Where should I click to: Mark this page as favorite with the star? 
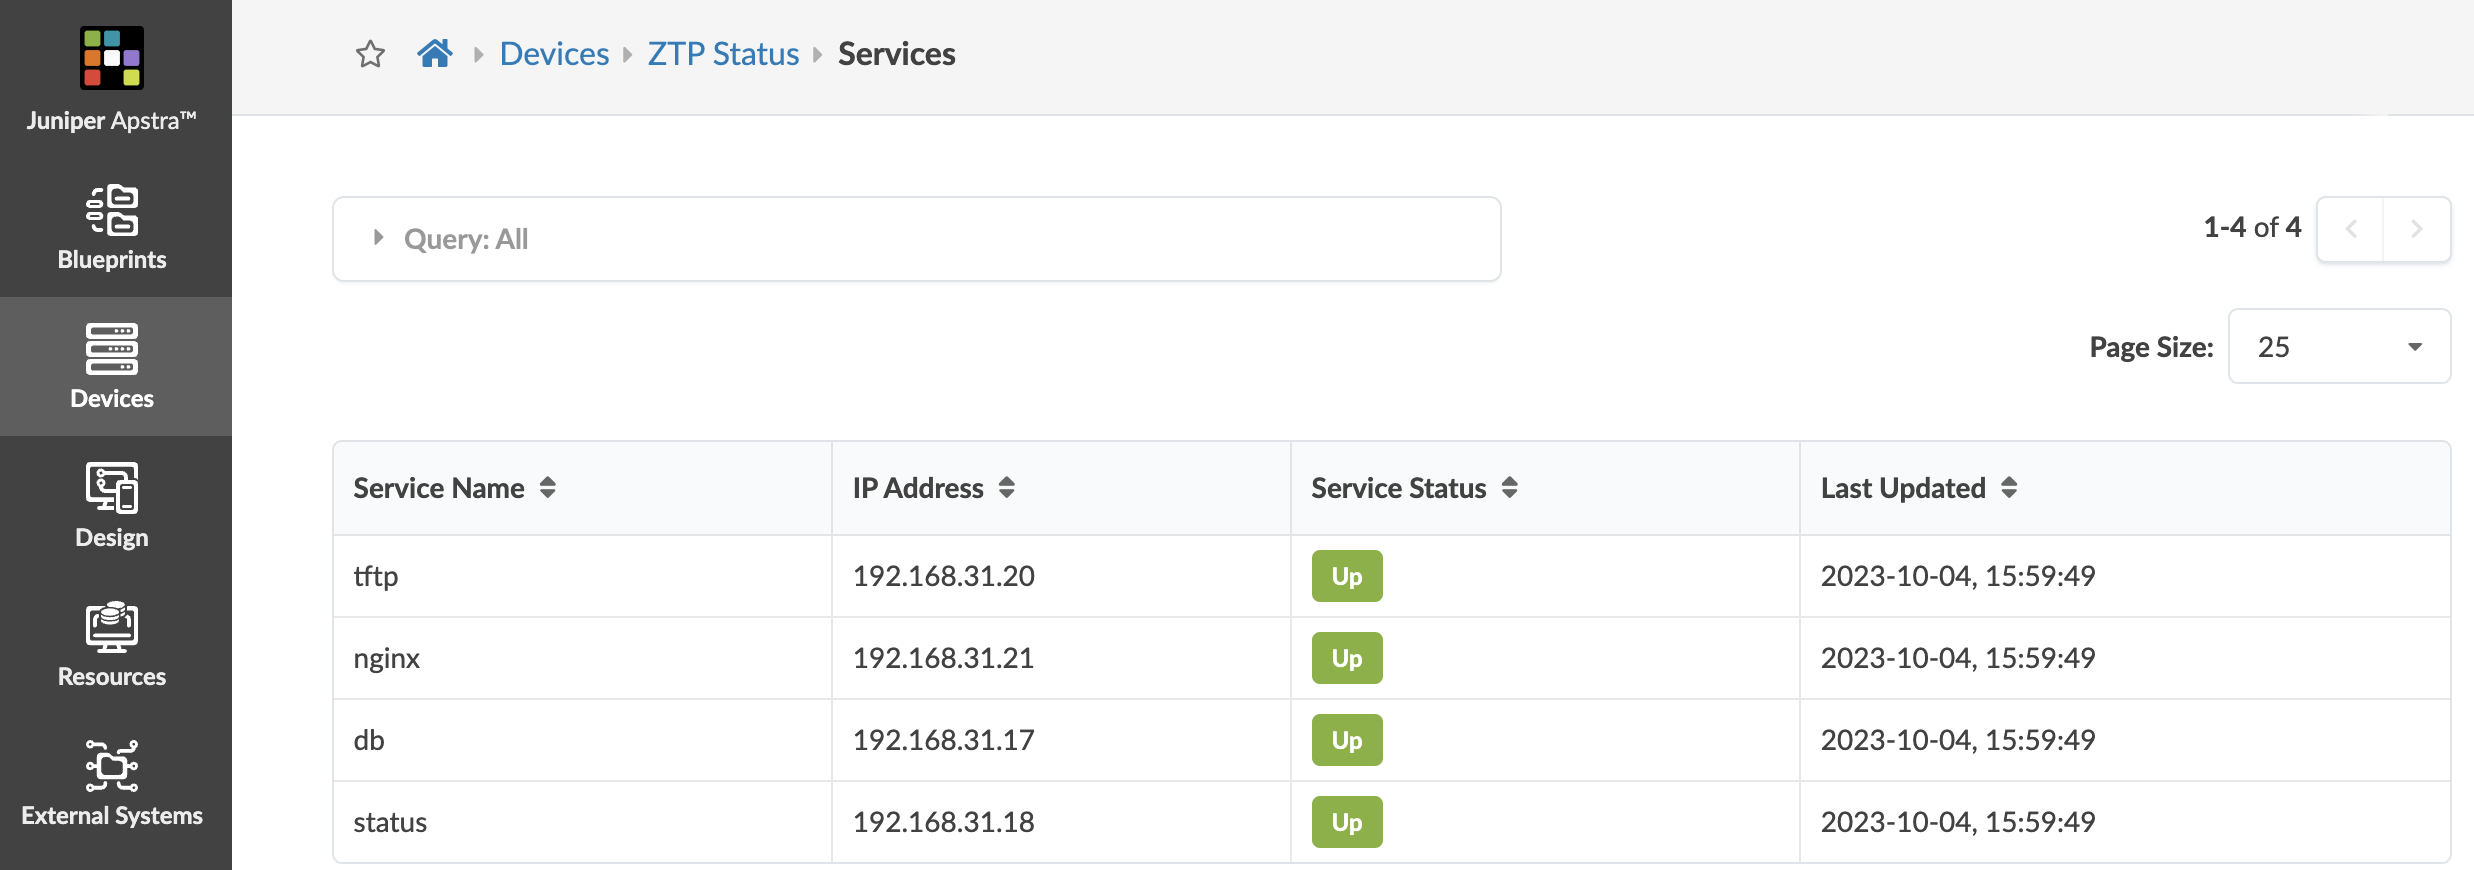[x=370, y=54]
